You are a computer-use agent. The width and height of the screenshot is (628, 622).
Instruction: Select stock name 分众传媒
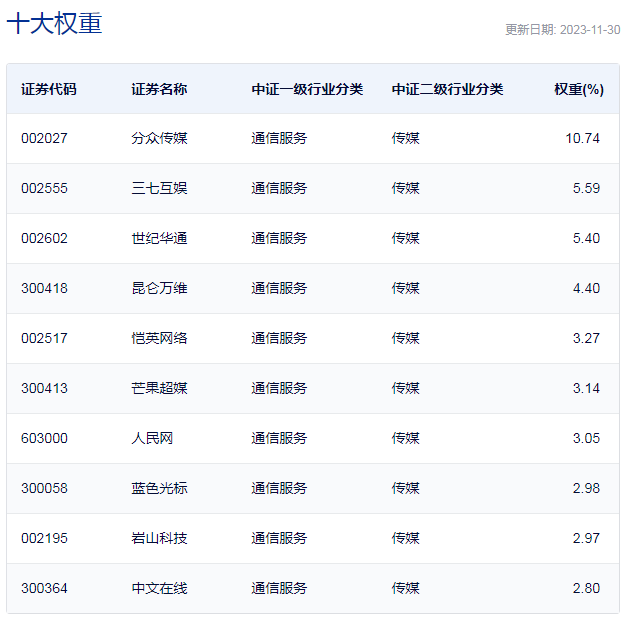(159, 138)
